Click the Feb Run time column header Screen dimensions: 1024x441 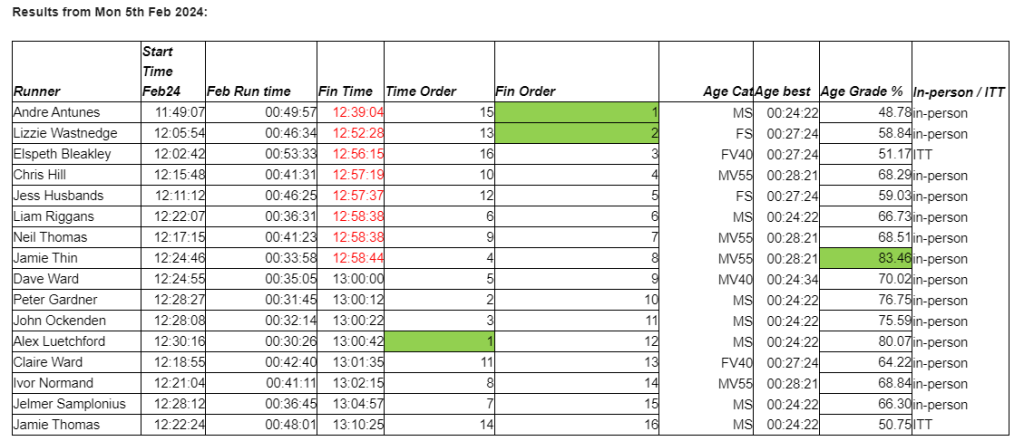[x=249, y=91]
